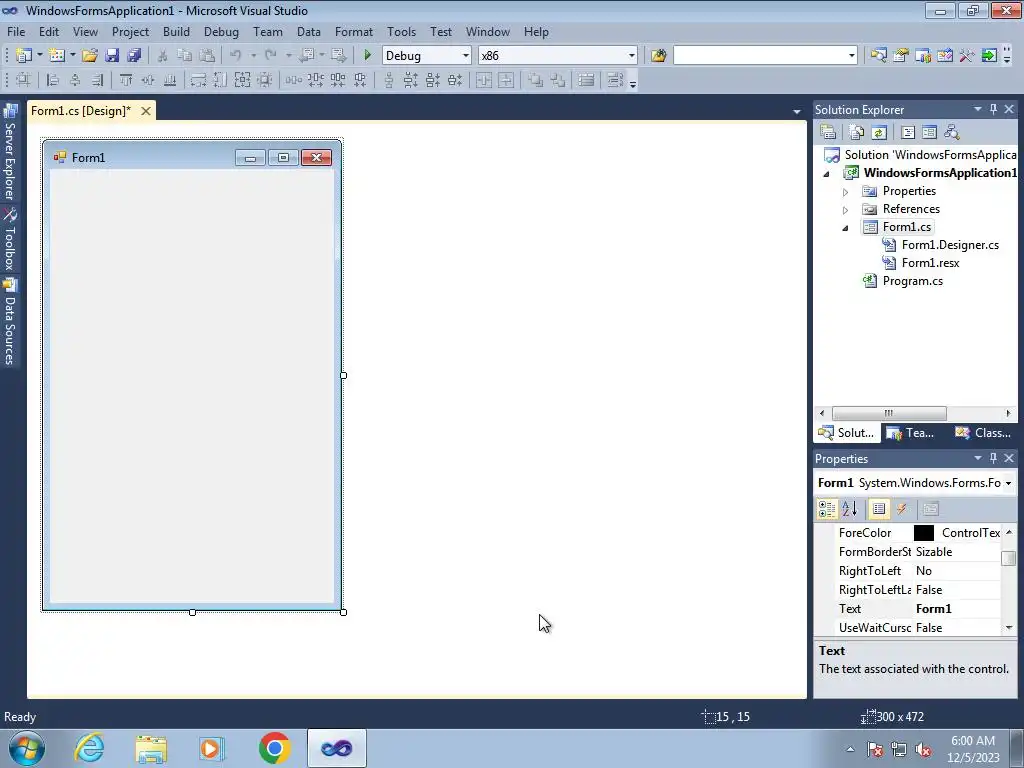Open the Toolbox side panel tab
The height and width of the screenshot is (768, 1024).
point(10,240)
